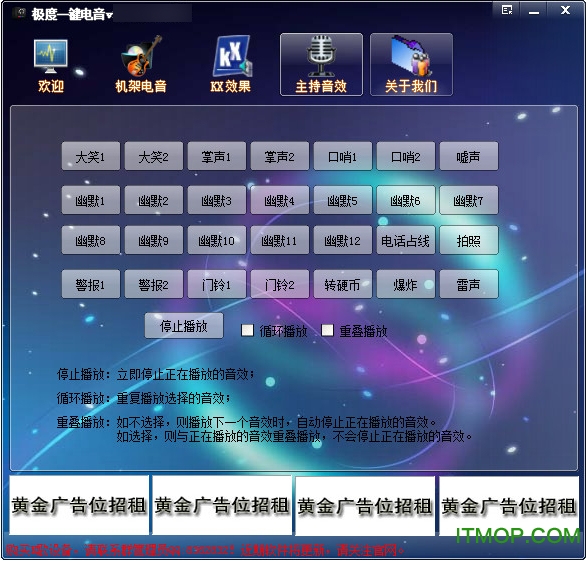Play the 幽默1 effect

tap(91, 200)
